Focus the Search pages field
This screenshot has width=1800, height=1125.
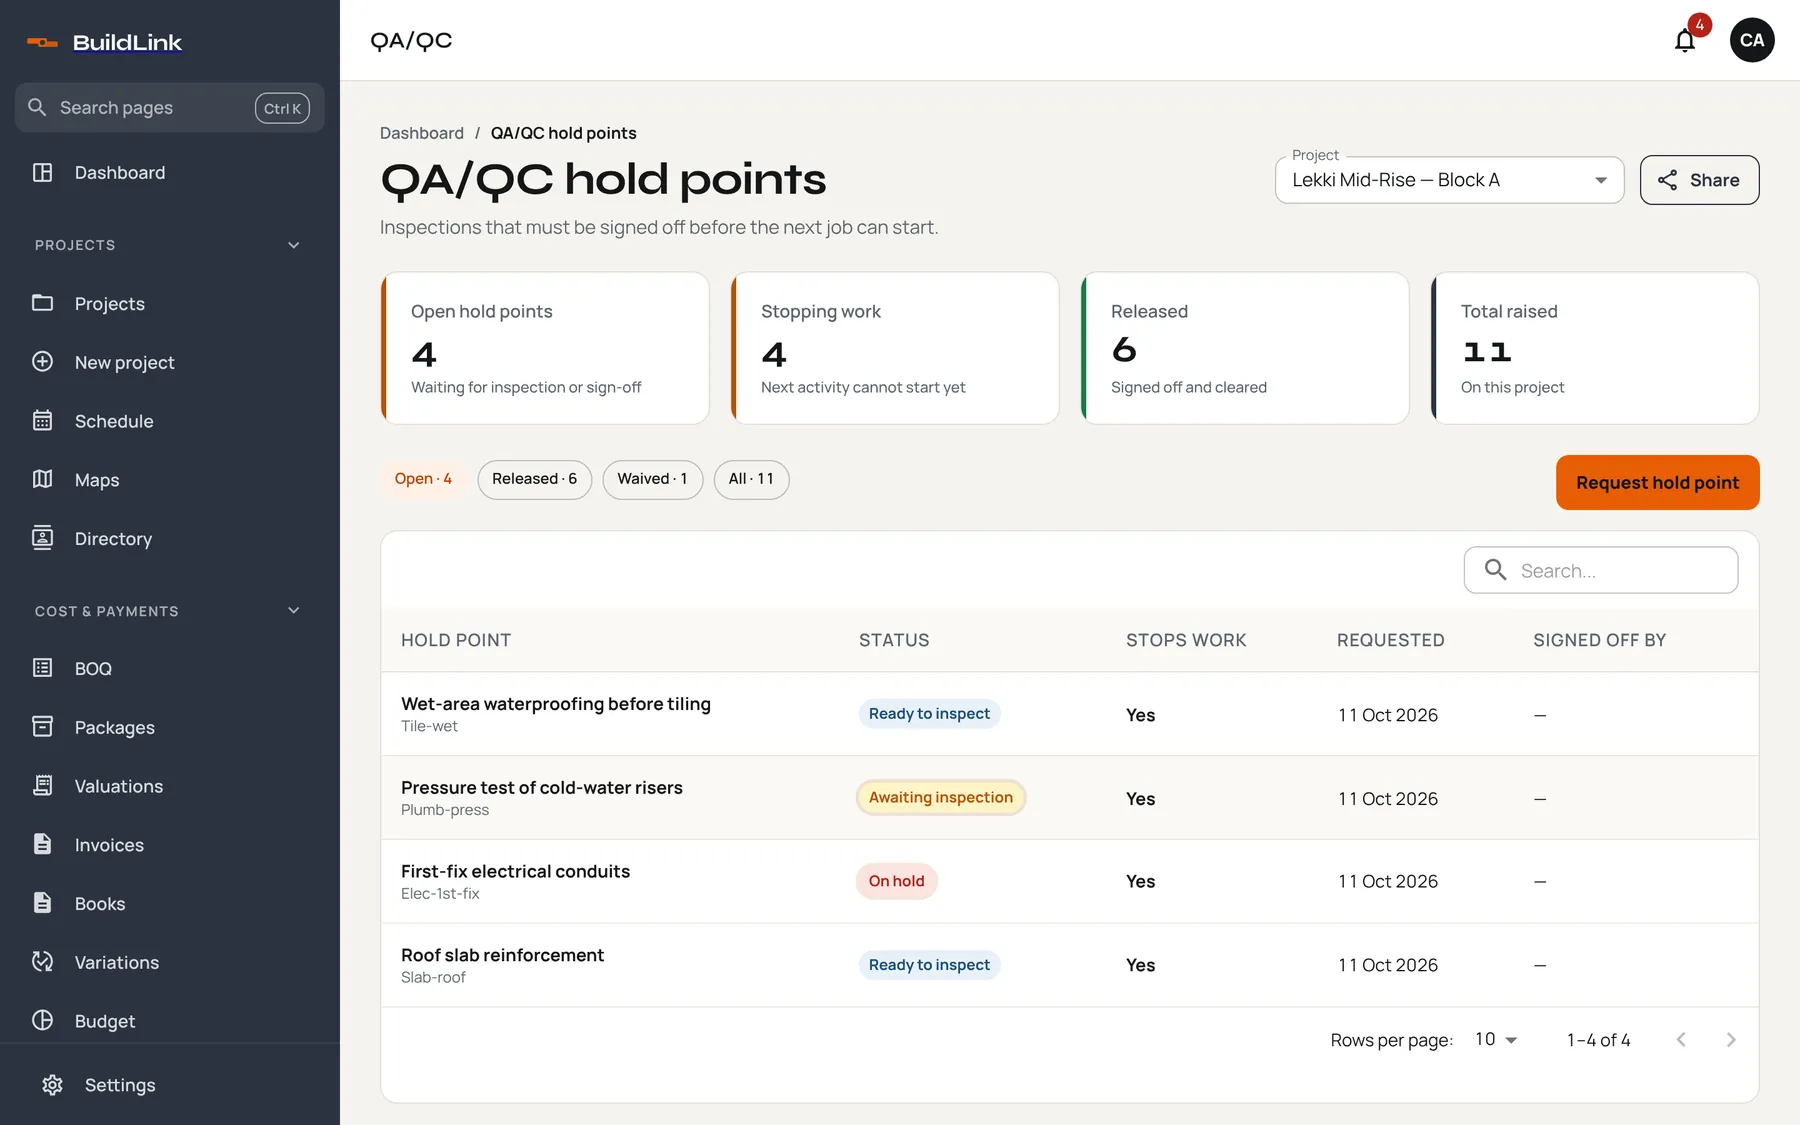(169, 108)
